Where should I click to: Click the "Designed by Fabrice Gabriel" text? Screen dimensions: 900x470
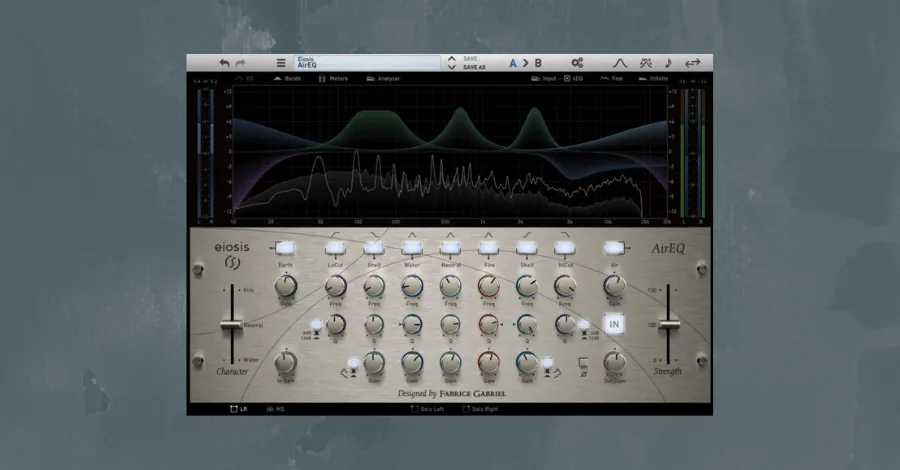[452, 393]
